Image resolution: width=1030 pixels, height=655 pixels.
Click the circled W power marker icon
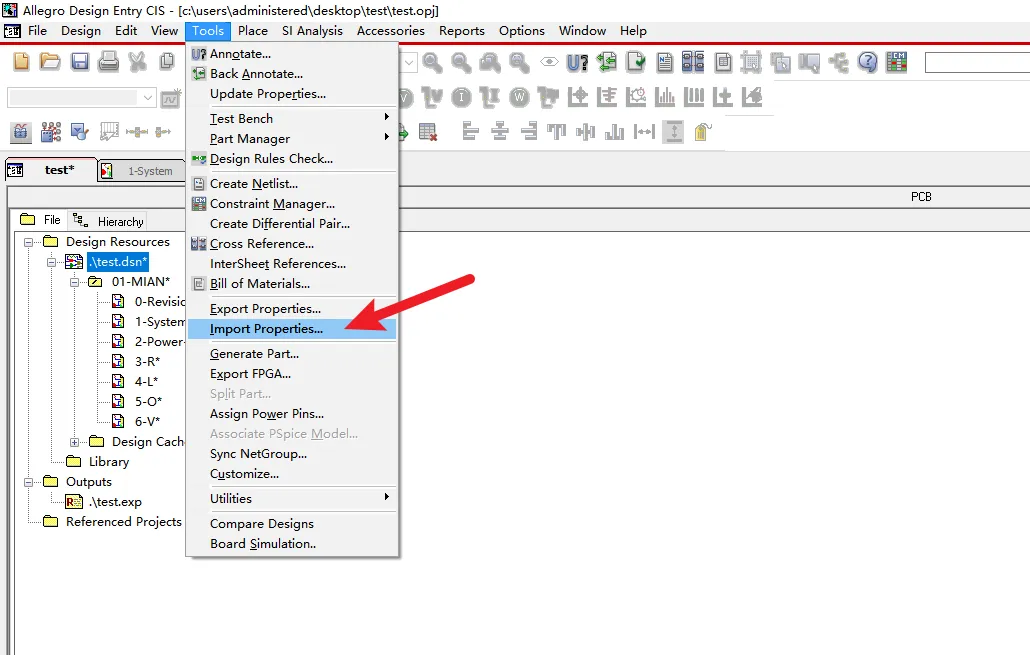519,98
